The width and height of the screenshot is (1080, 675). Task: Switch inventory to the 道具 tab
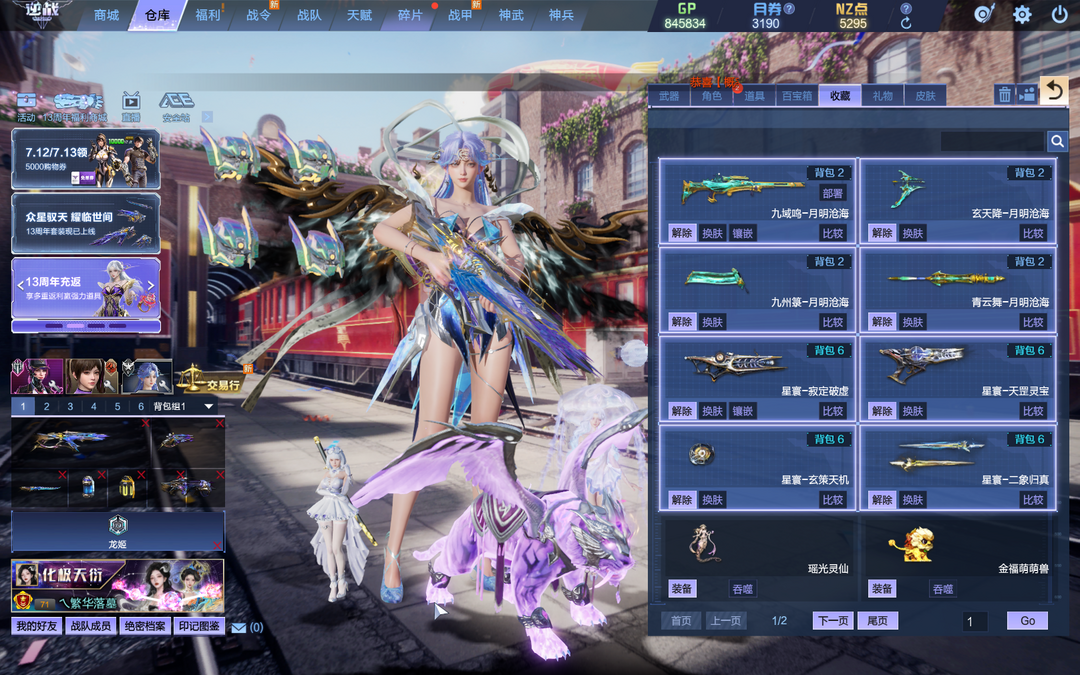(754, 96)
